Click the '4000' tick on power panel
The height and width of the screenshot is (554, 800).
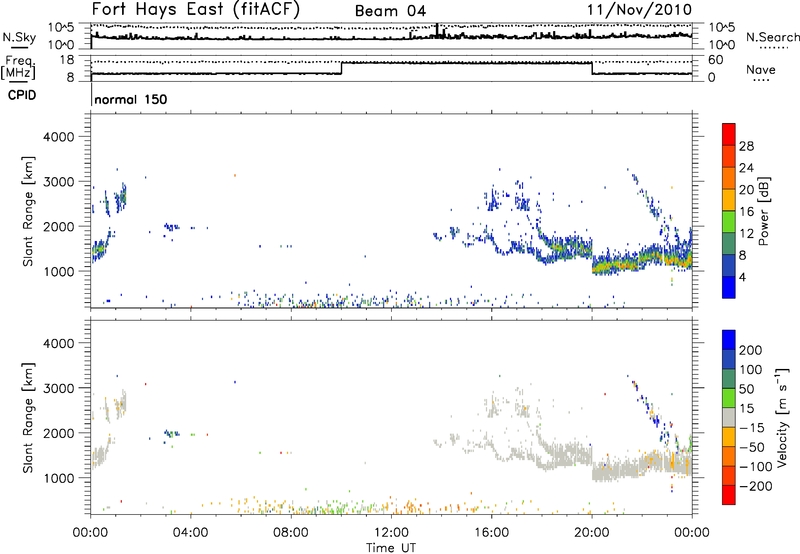(x=58, y=137)
